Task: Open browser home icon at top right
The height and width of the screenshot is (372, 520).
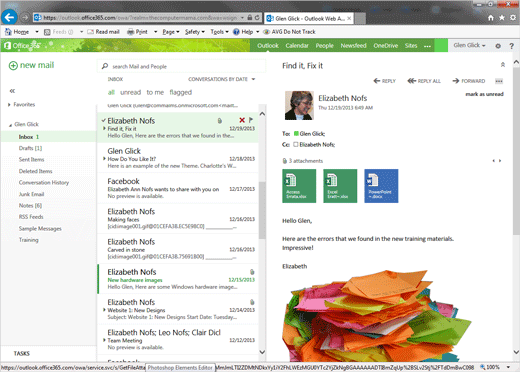Action: pos(491,18)
